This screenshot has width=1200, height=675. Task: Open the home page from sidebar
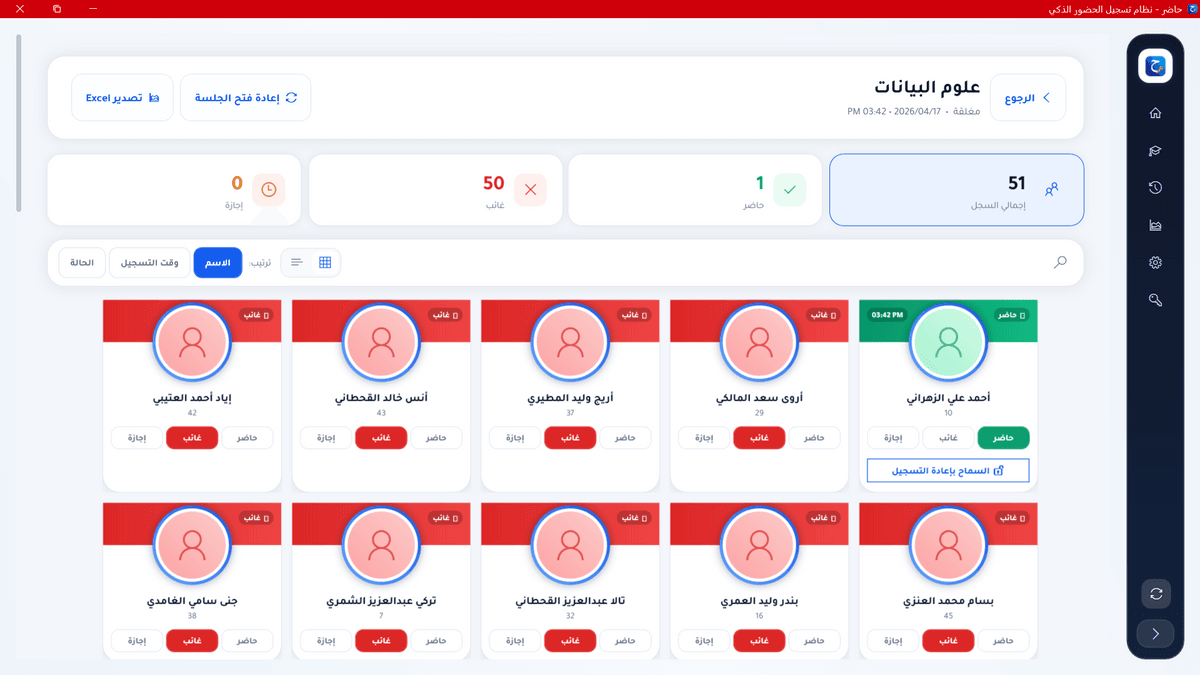click(x=1155, y=113)
